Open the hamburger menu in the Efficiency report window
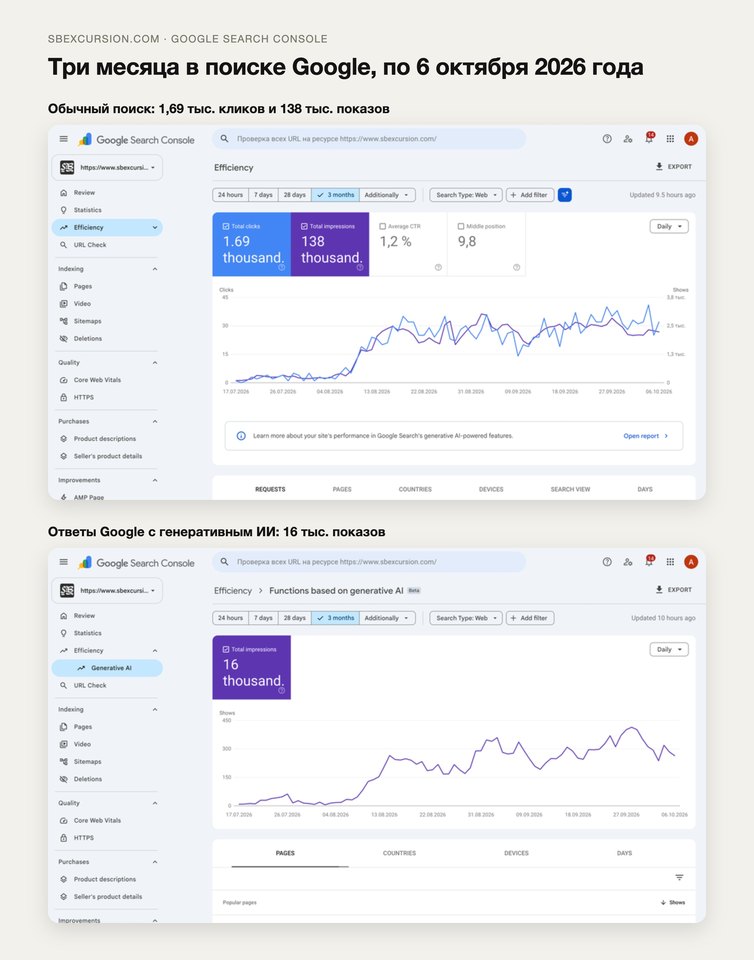The height and width of the screenshot is (960, 754). tap(64, 139)
